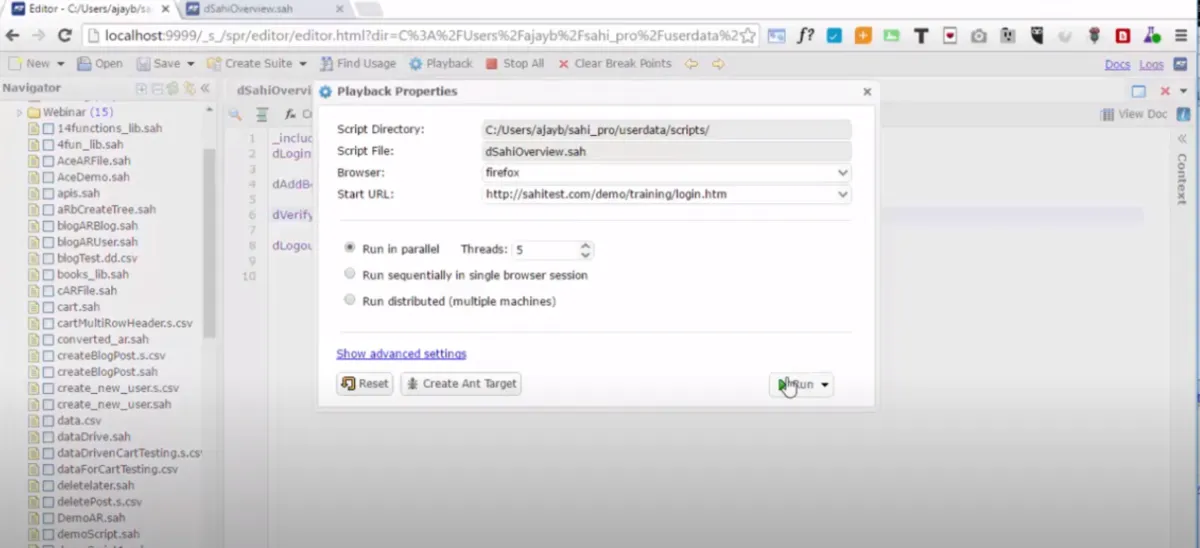Open the editor tab options dropdown arrow
Viewport: 1200px width, 548px height.
[1184, 91]
